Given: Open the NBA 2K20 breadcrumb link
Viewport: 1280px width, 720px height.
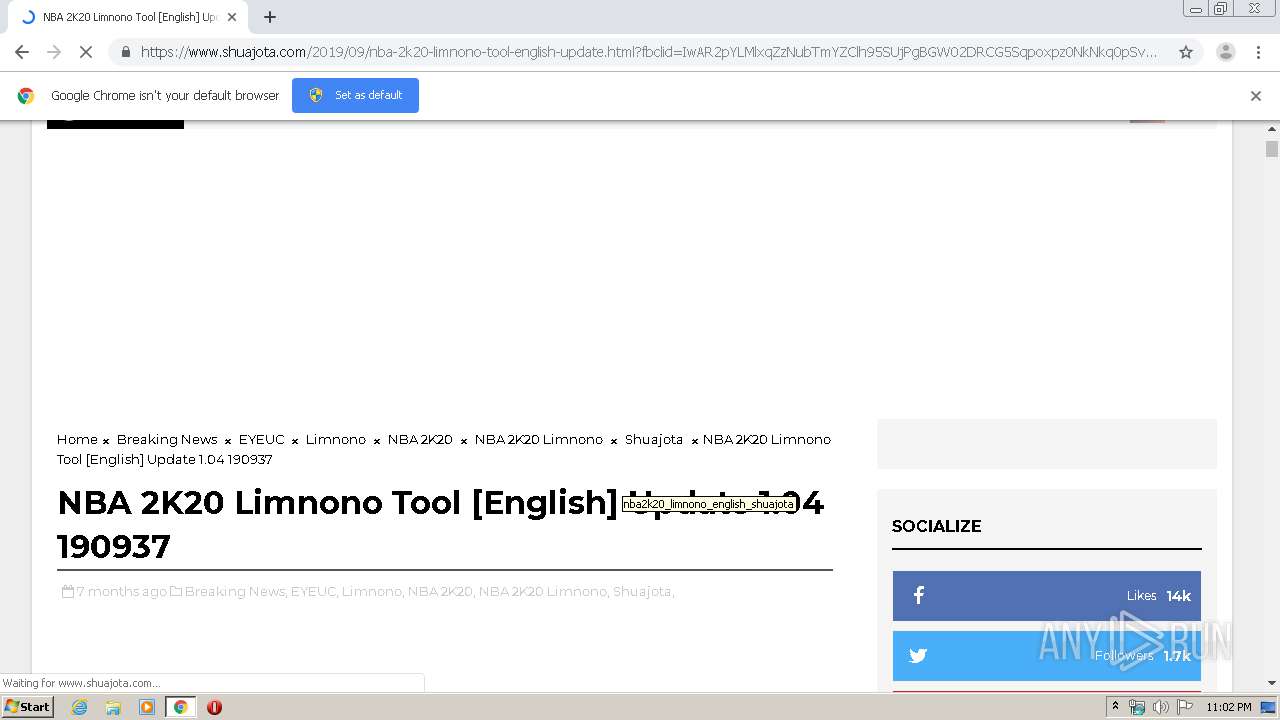Looking at the screenshot, I should coord(420,439).
